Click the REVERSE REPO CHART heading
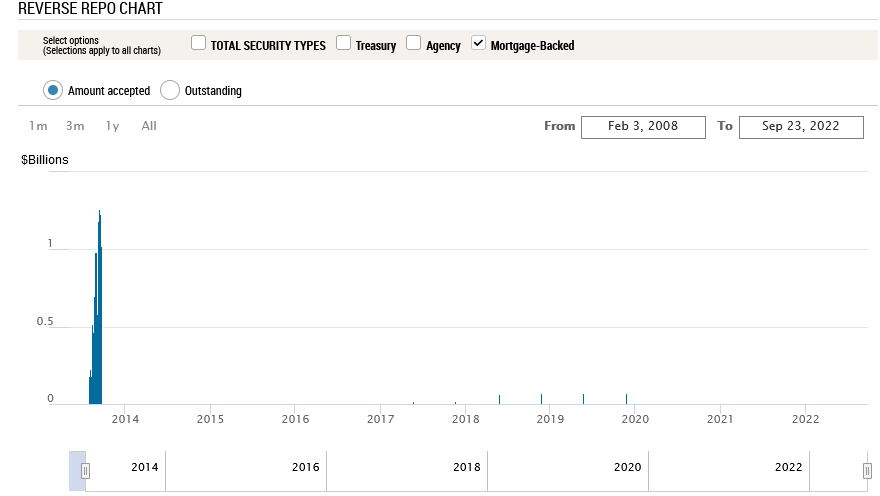The image size is (880, 496). (90, 8)
